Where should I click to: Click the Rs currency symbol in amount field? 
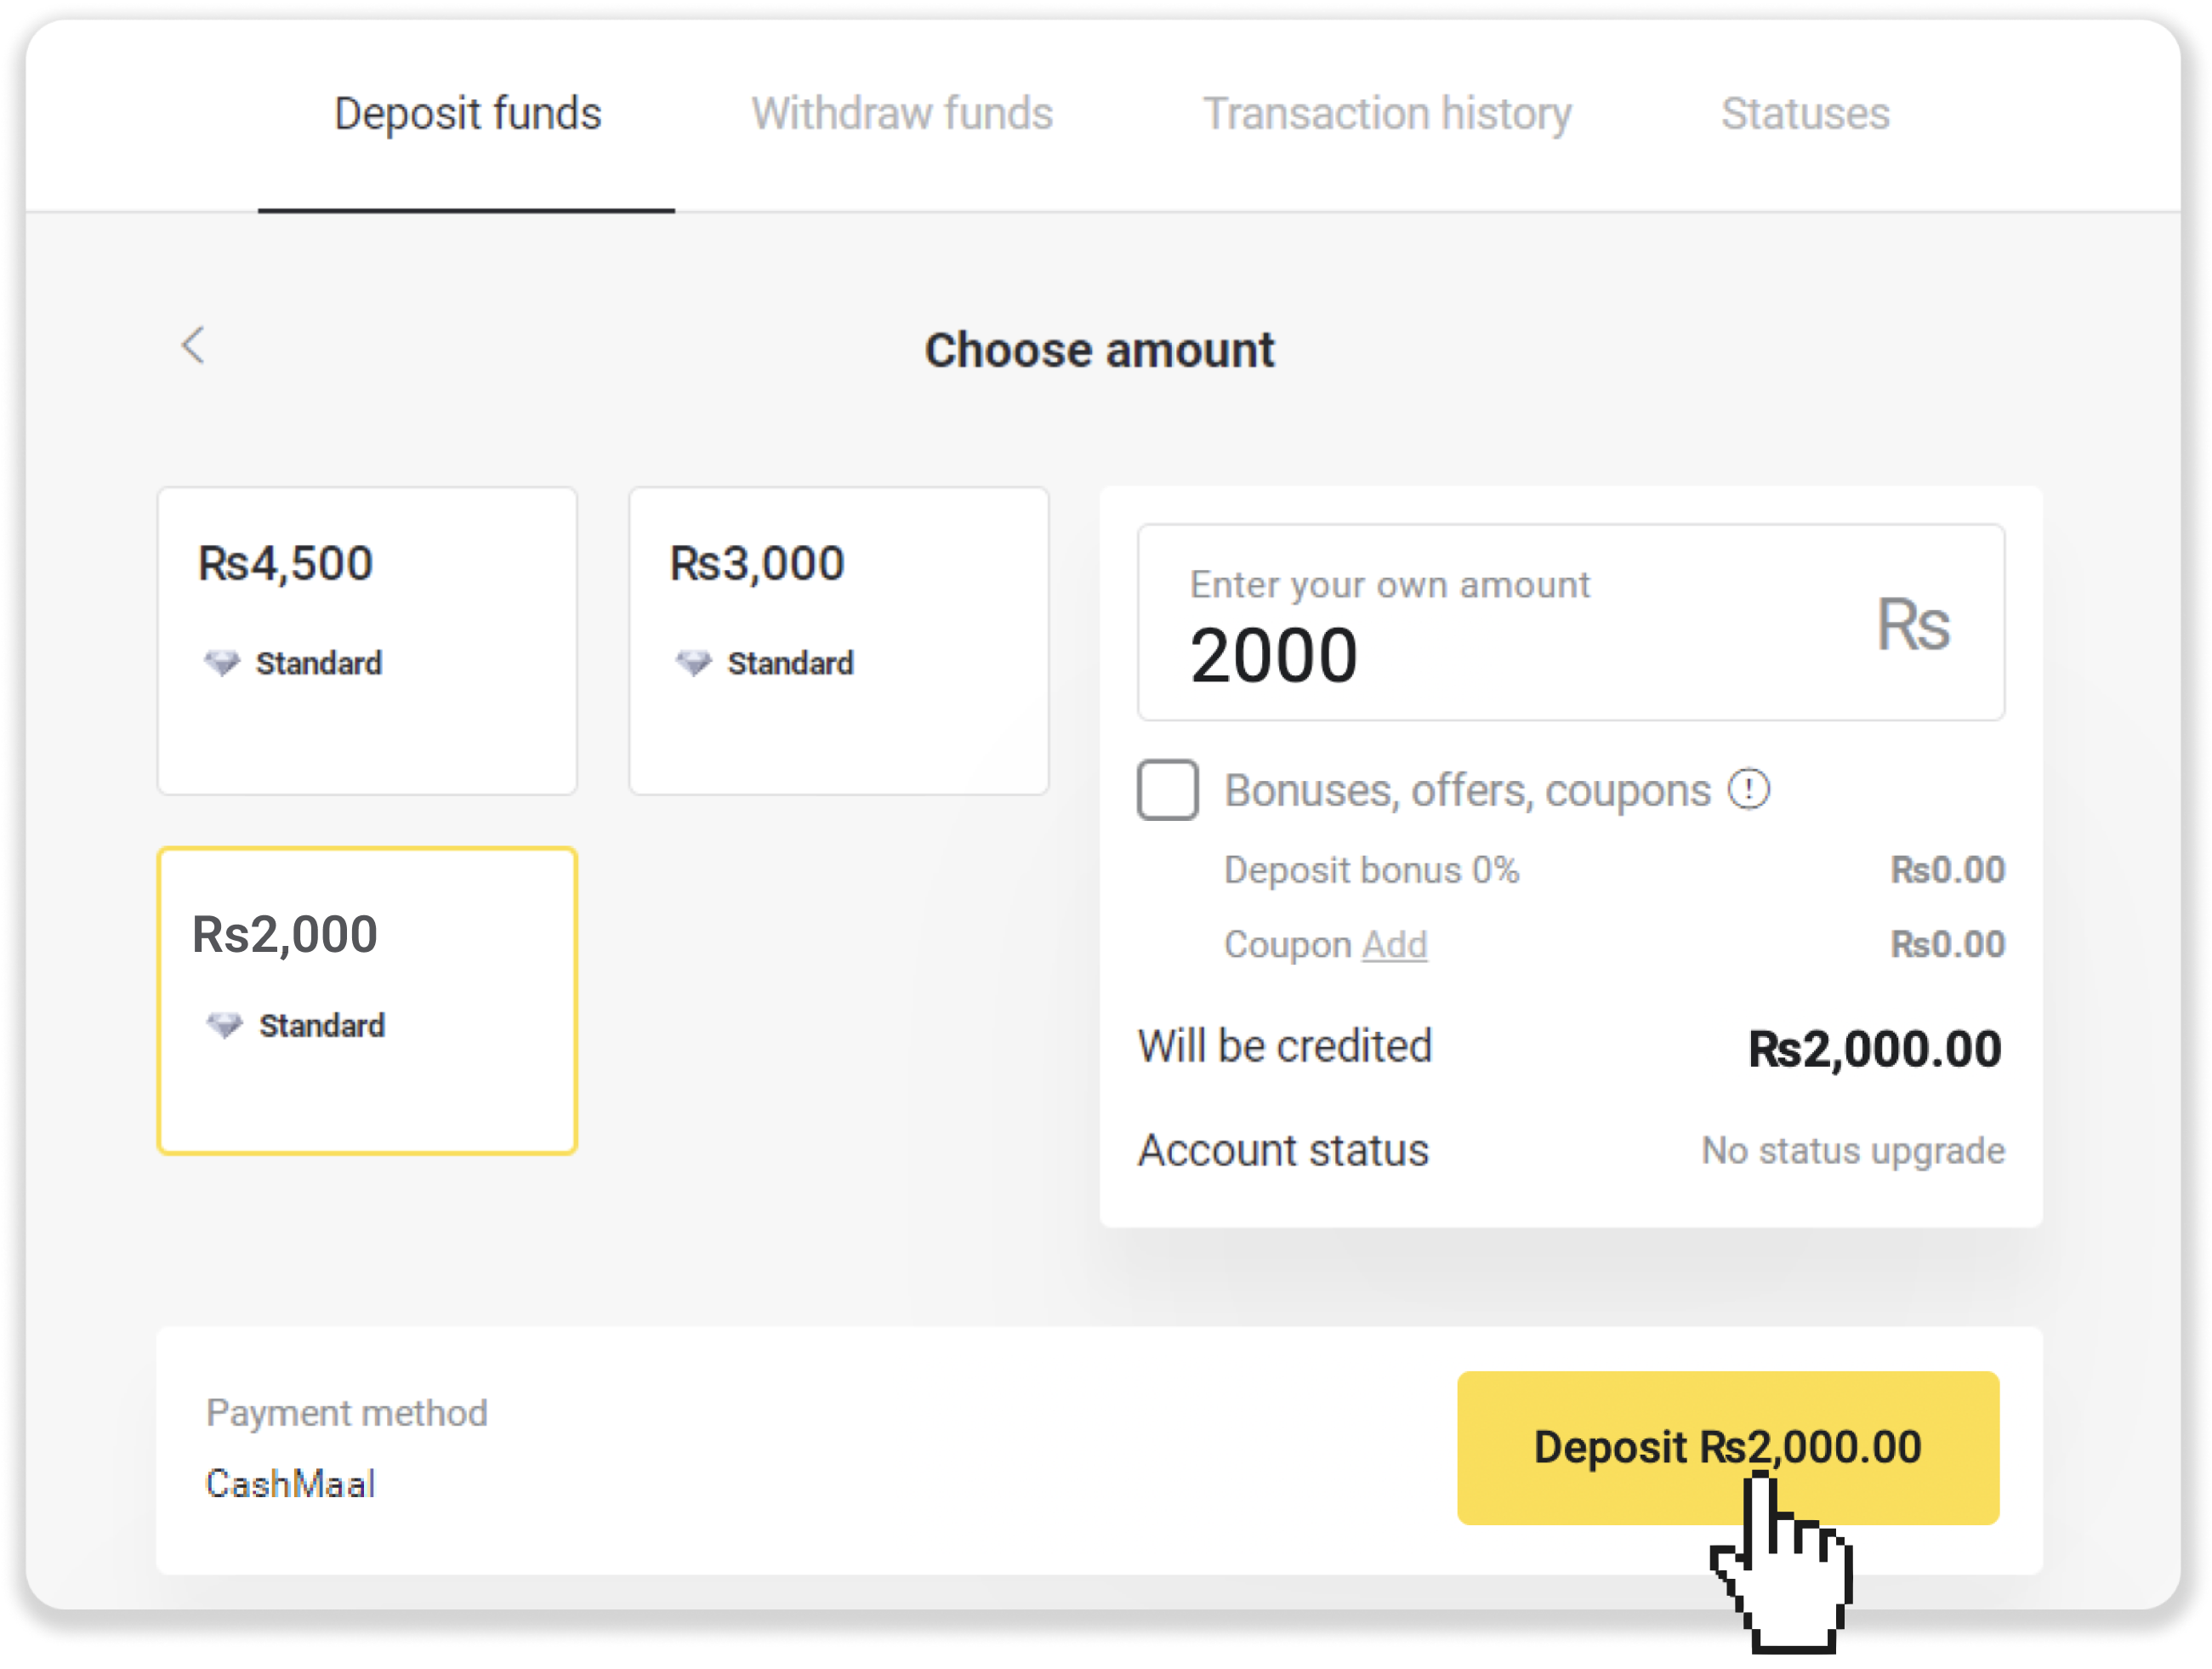(1912, 625)
